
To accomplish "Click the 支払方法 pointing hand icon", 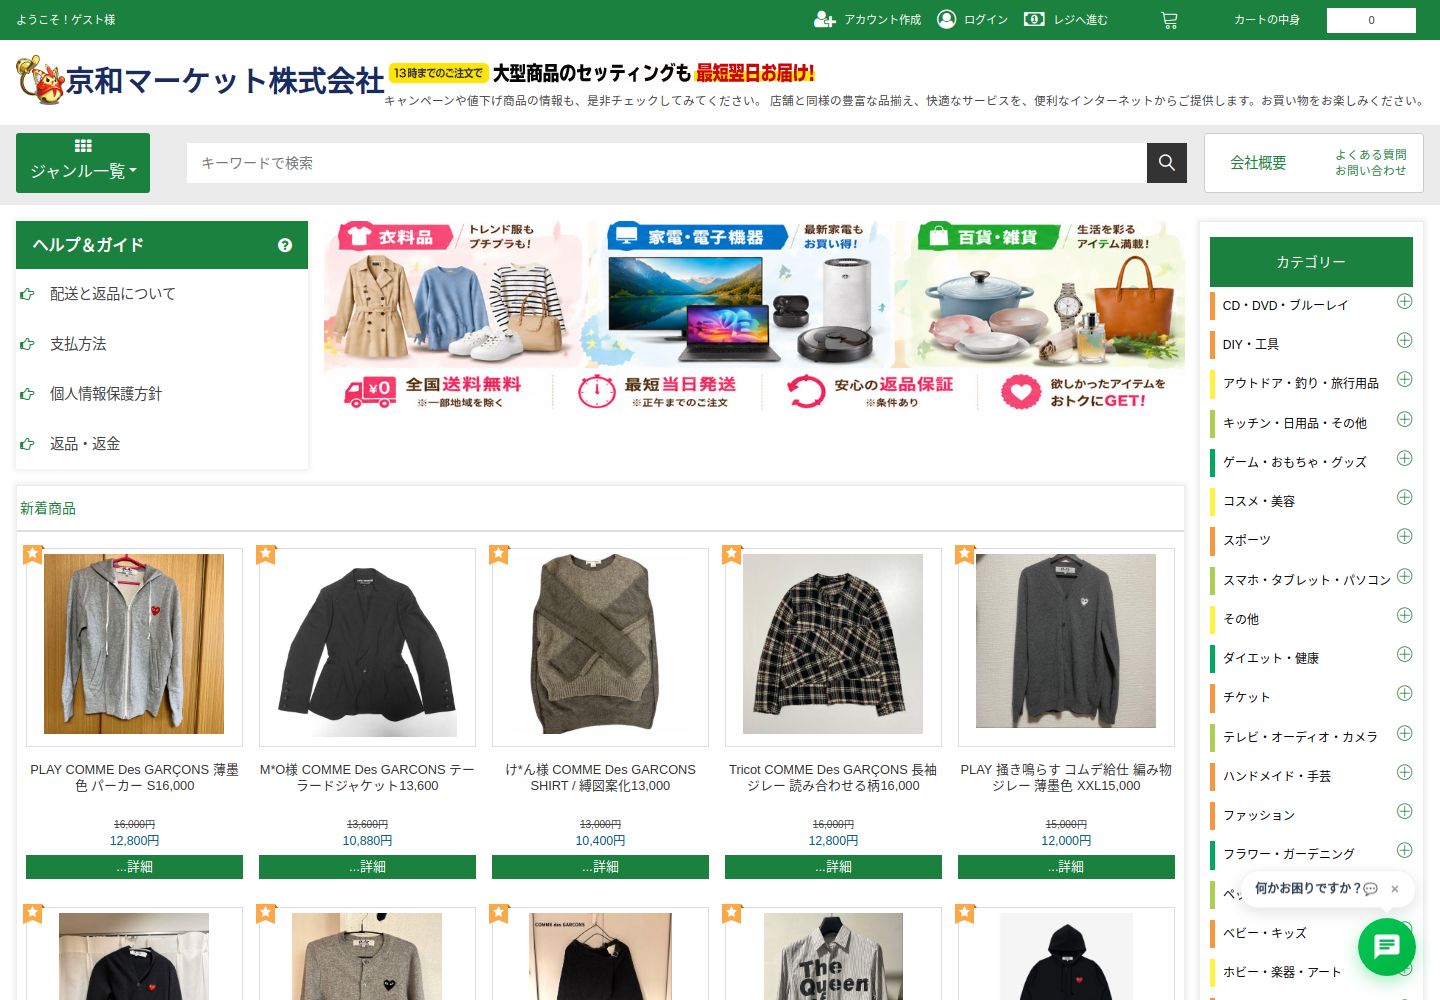I will pyautogui.click(x=27, y=344).
